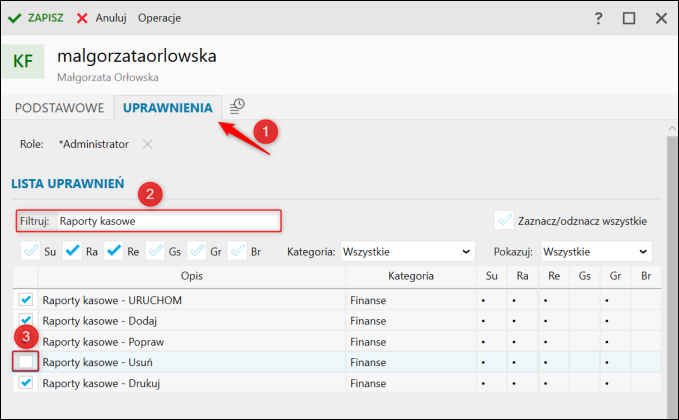This screenshot has width=679, height=420.
Task: Toggle the Su role filter checkbox
Action: [x=31, y=251]
